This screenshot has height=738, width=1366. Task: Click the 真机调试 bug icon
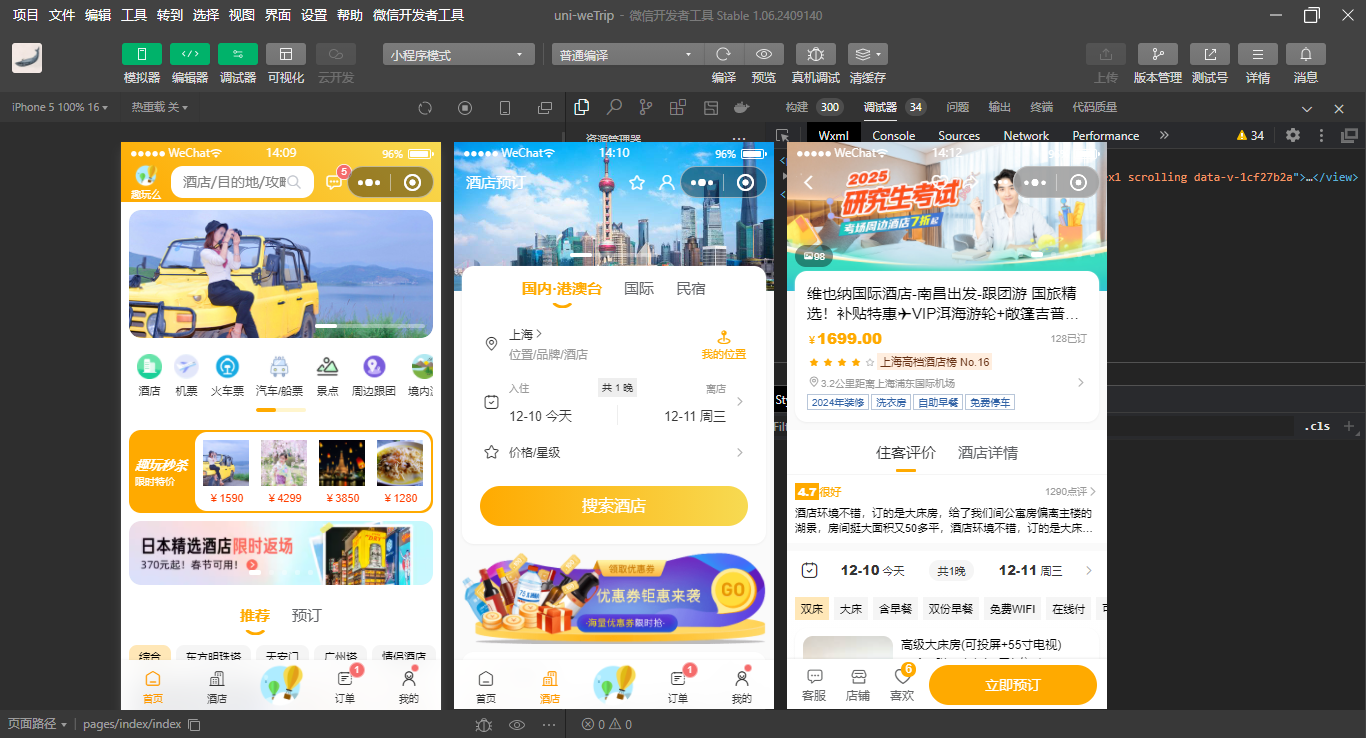click(816, 55)
